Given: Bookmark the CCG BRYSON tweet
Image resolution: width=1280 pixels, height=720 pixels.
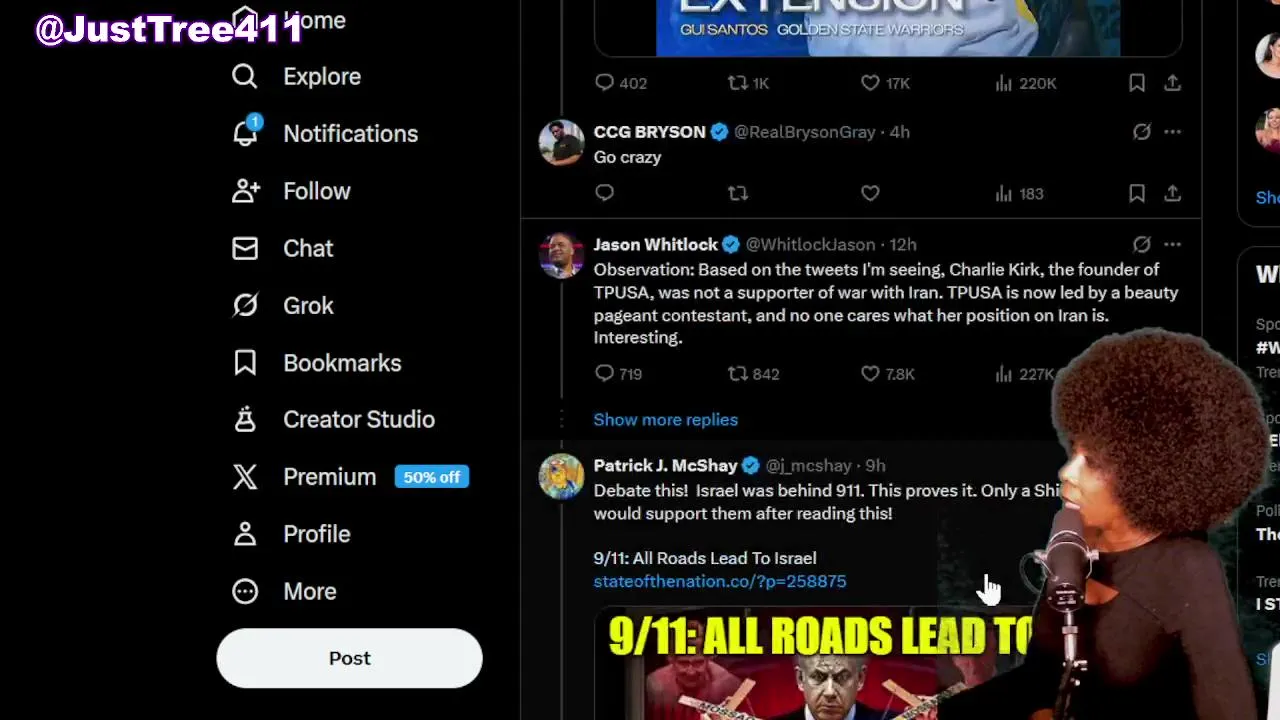Looking at the screenshot, I should (x=1137, y=193).
